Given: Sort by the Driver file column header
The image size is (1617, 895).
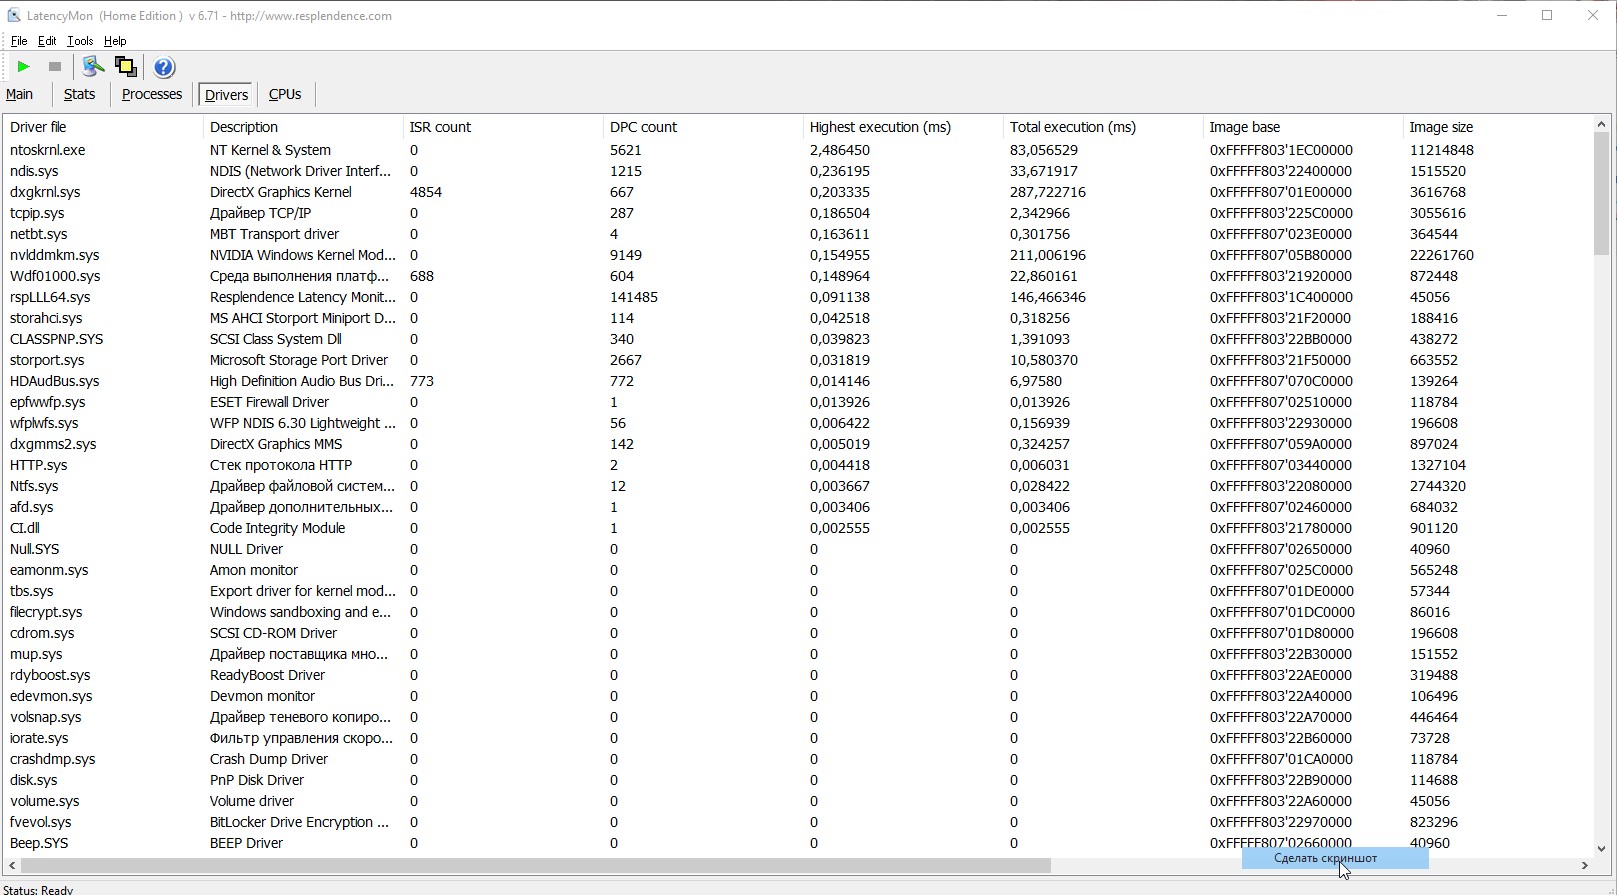Looking at the screenshot, I should point(103,127).
